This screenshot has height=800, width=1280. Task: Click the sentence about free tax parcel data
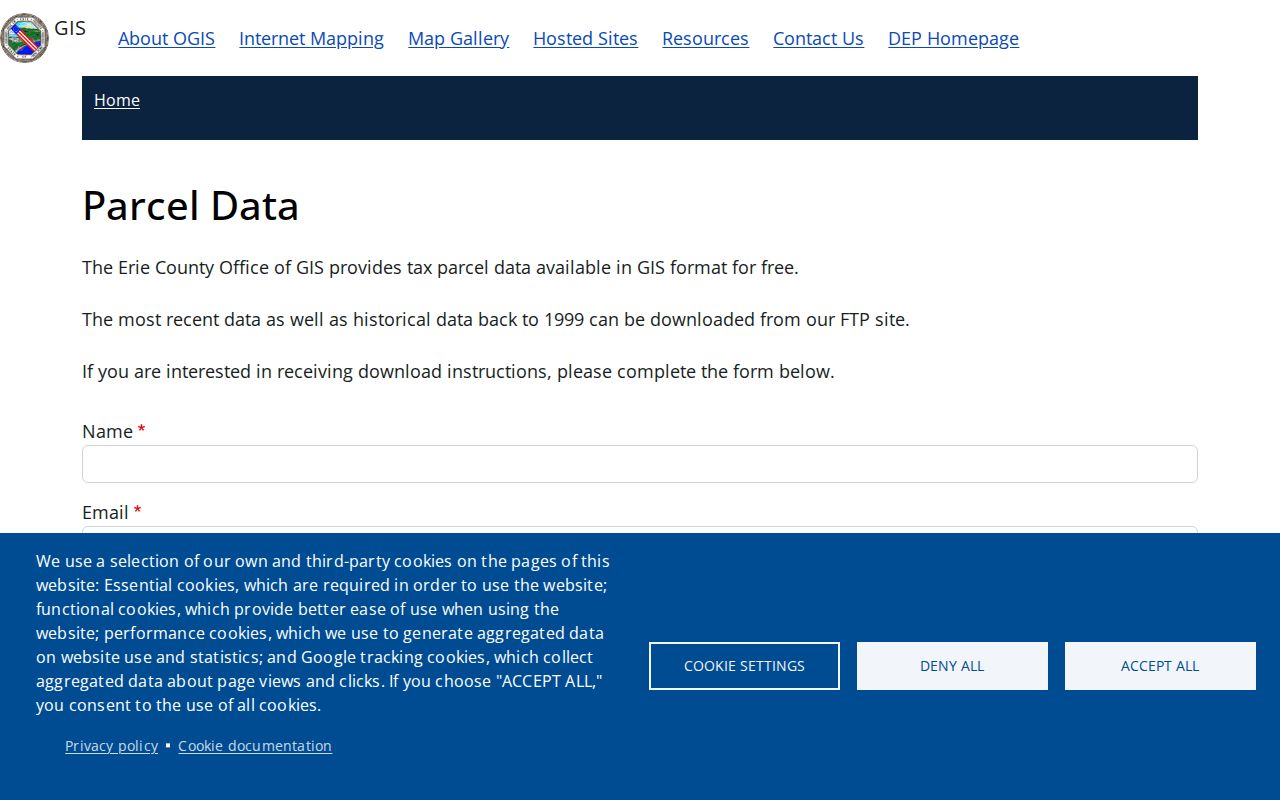click(440, 268)
